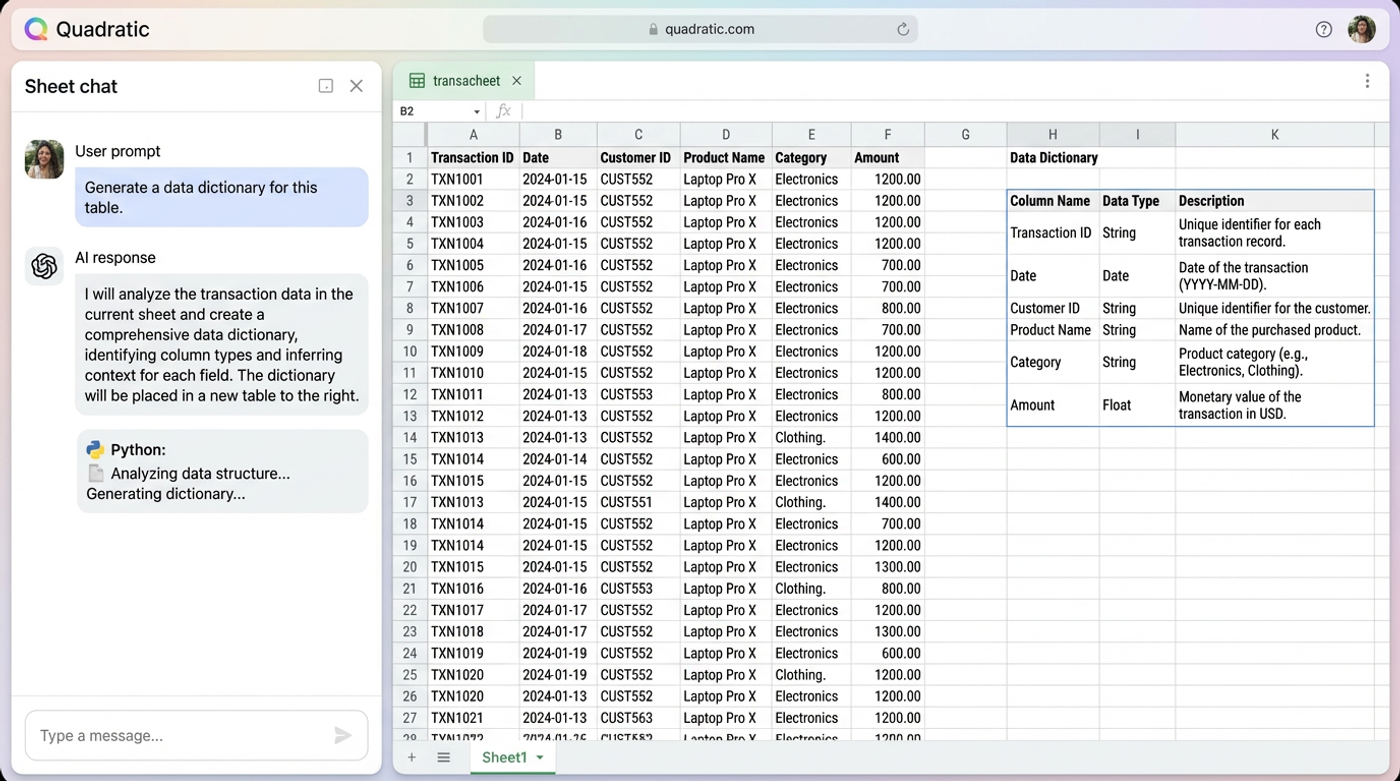
Task: Select the Sheet1 sheet tab
Action: [513, 758]
